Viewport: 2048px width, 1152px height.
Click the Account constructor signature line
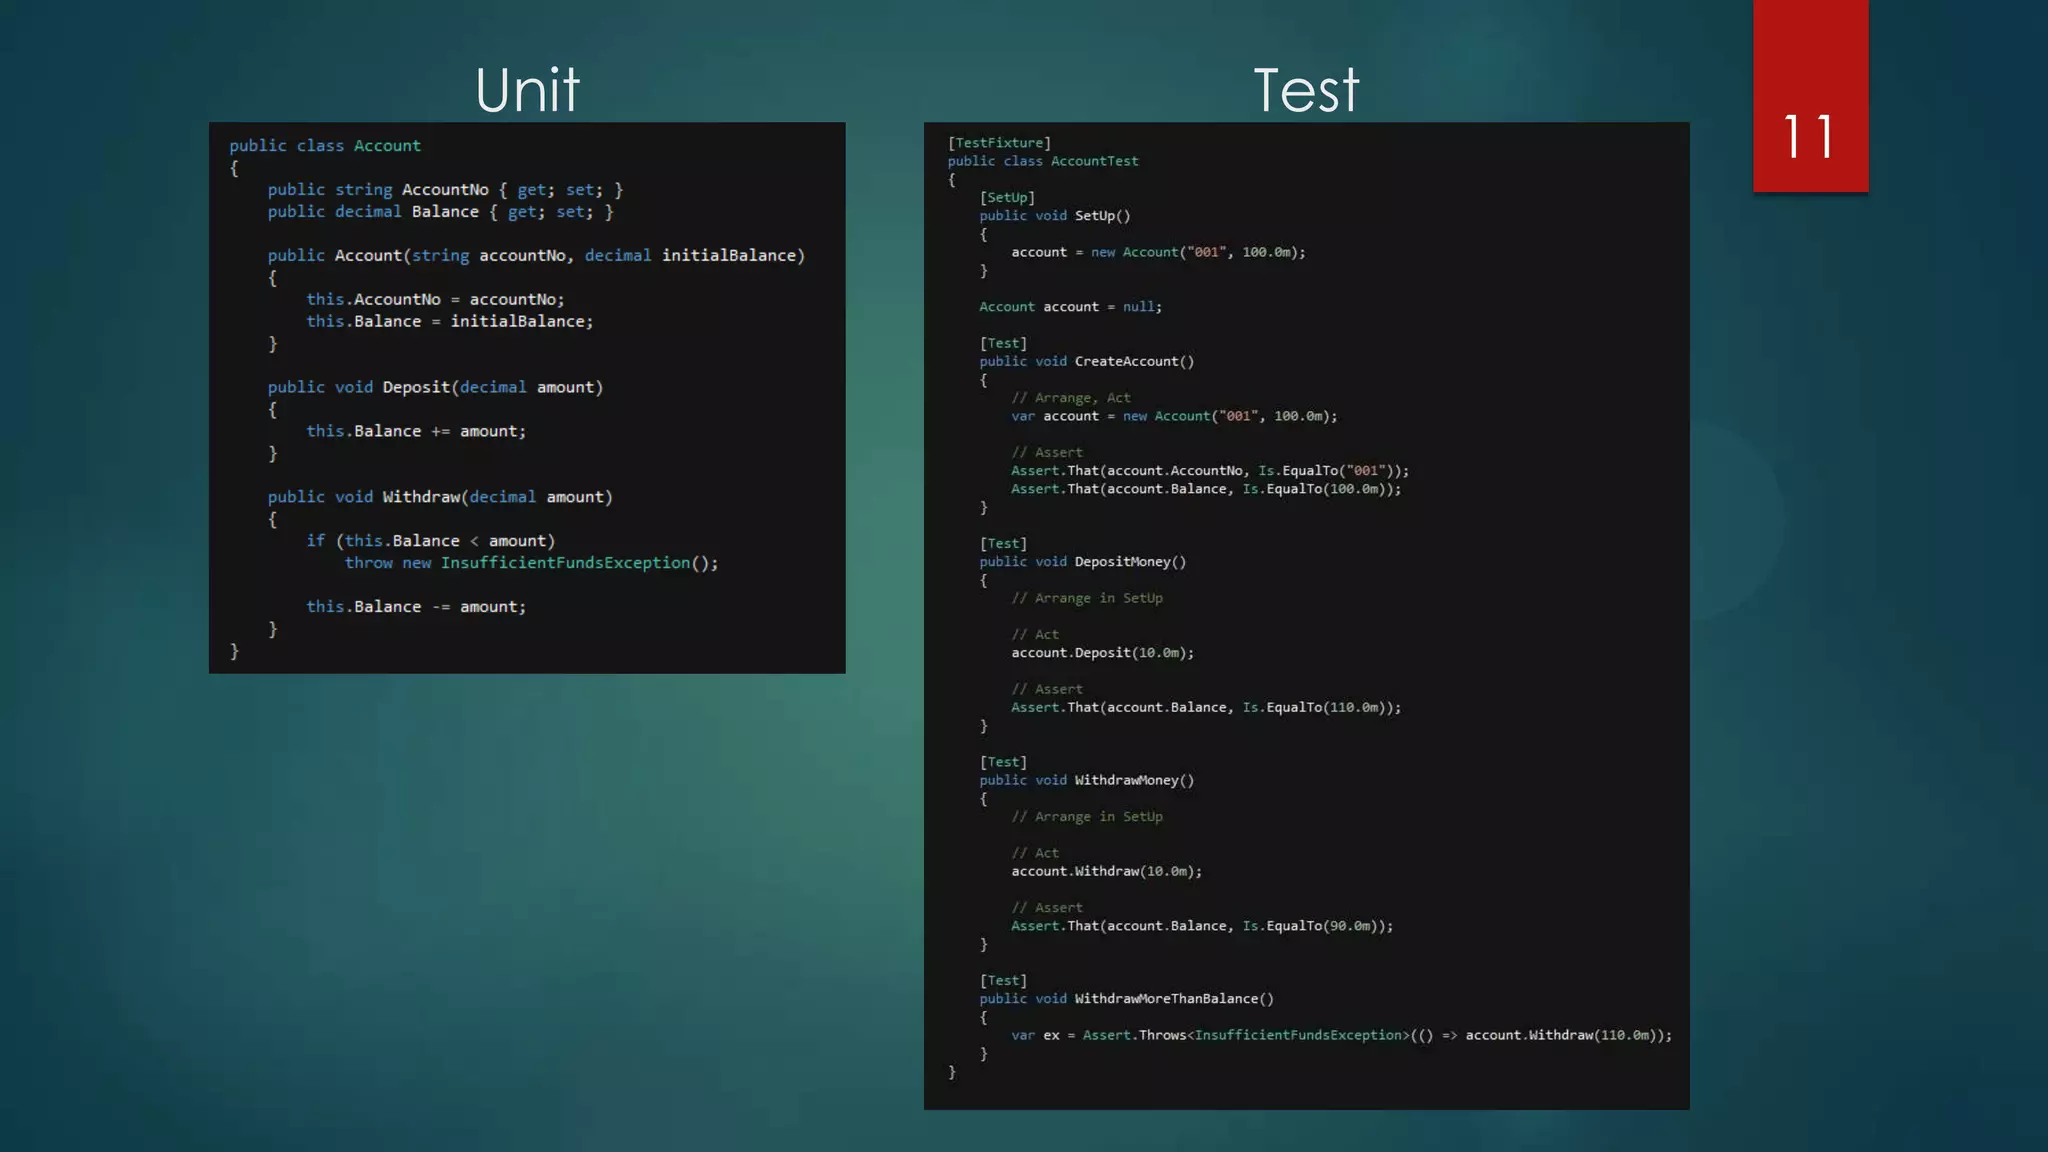[x=536, y=256]
